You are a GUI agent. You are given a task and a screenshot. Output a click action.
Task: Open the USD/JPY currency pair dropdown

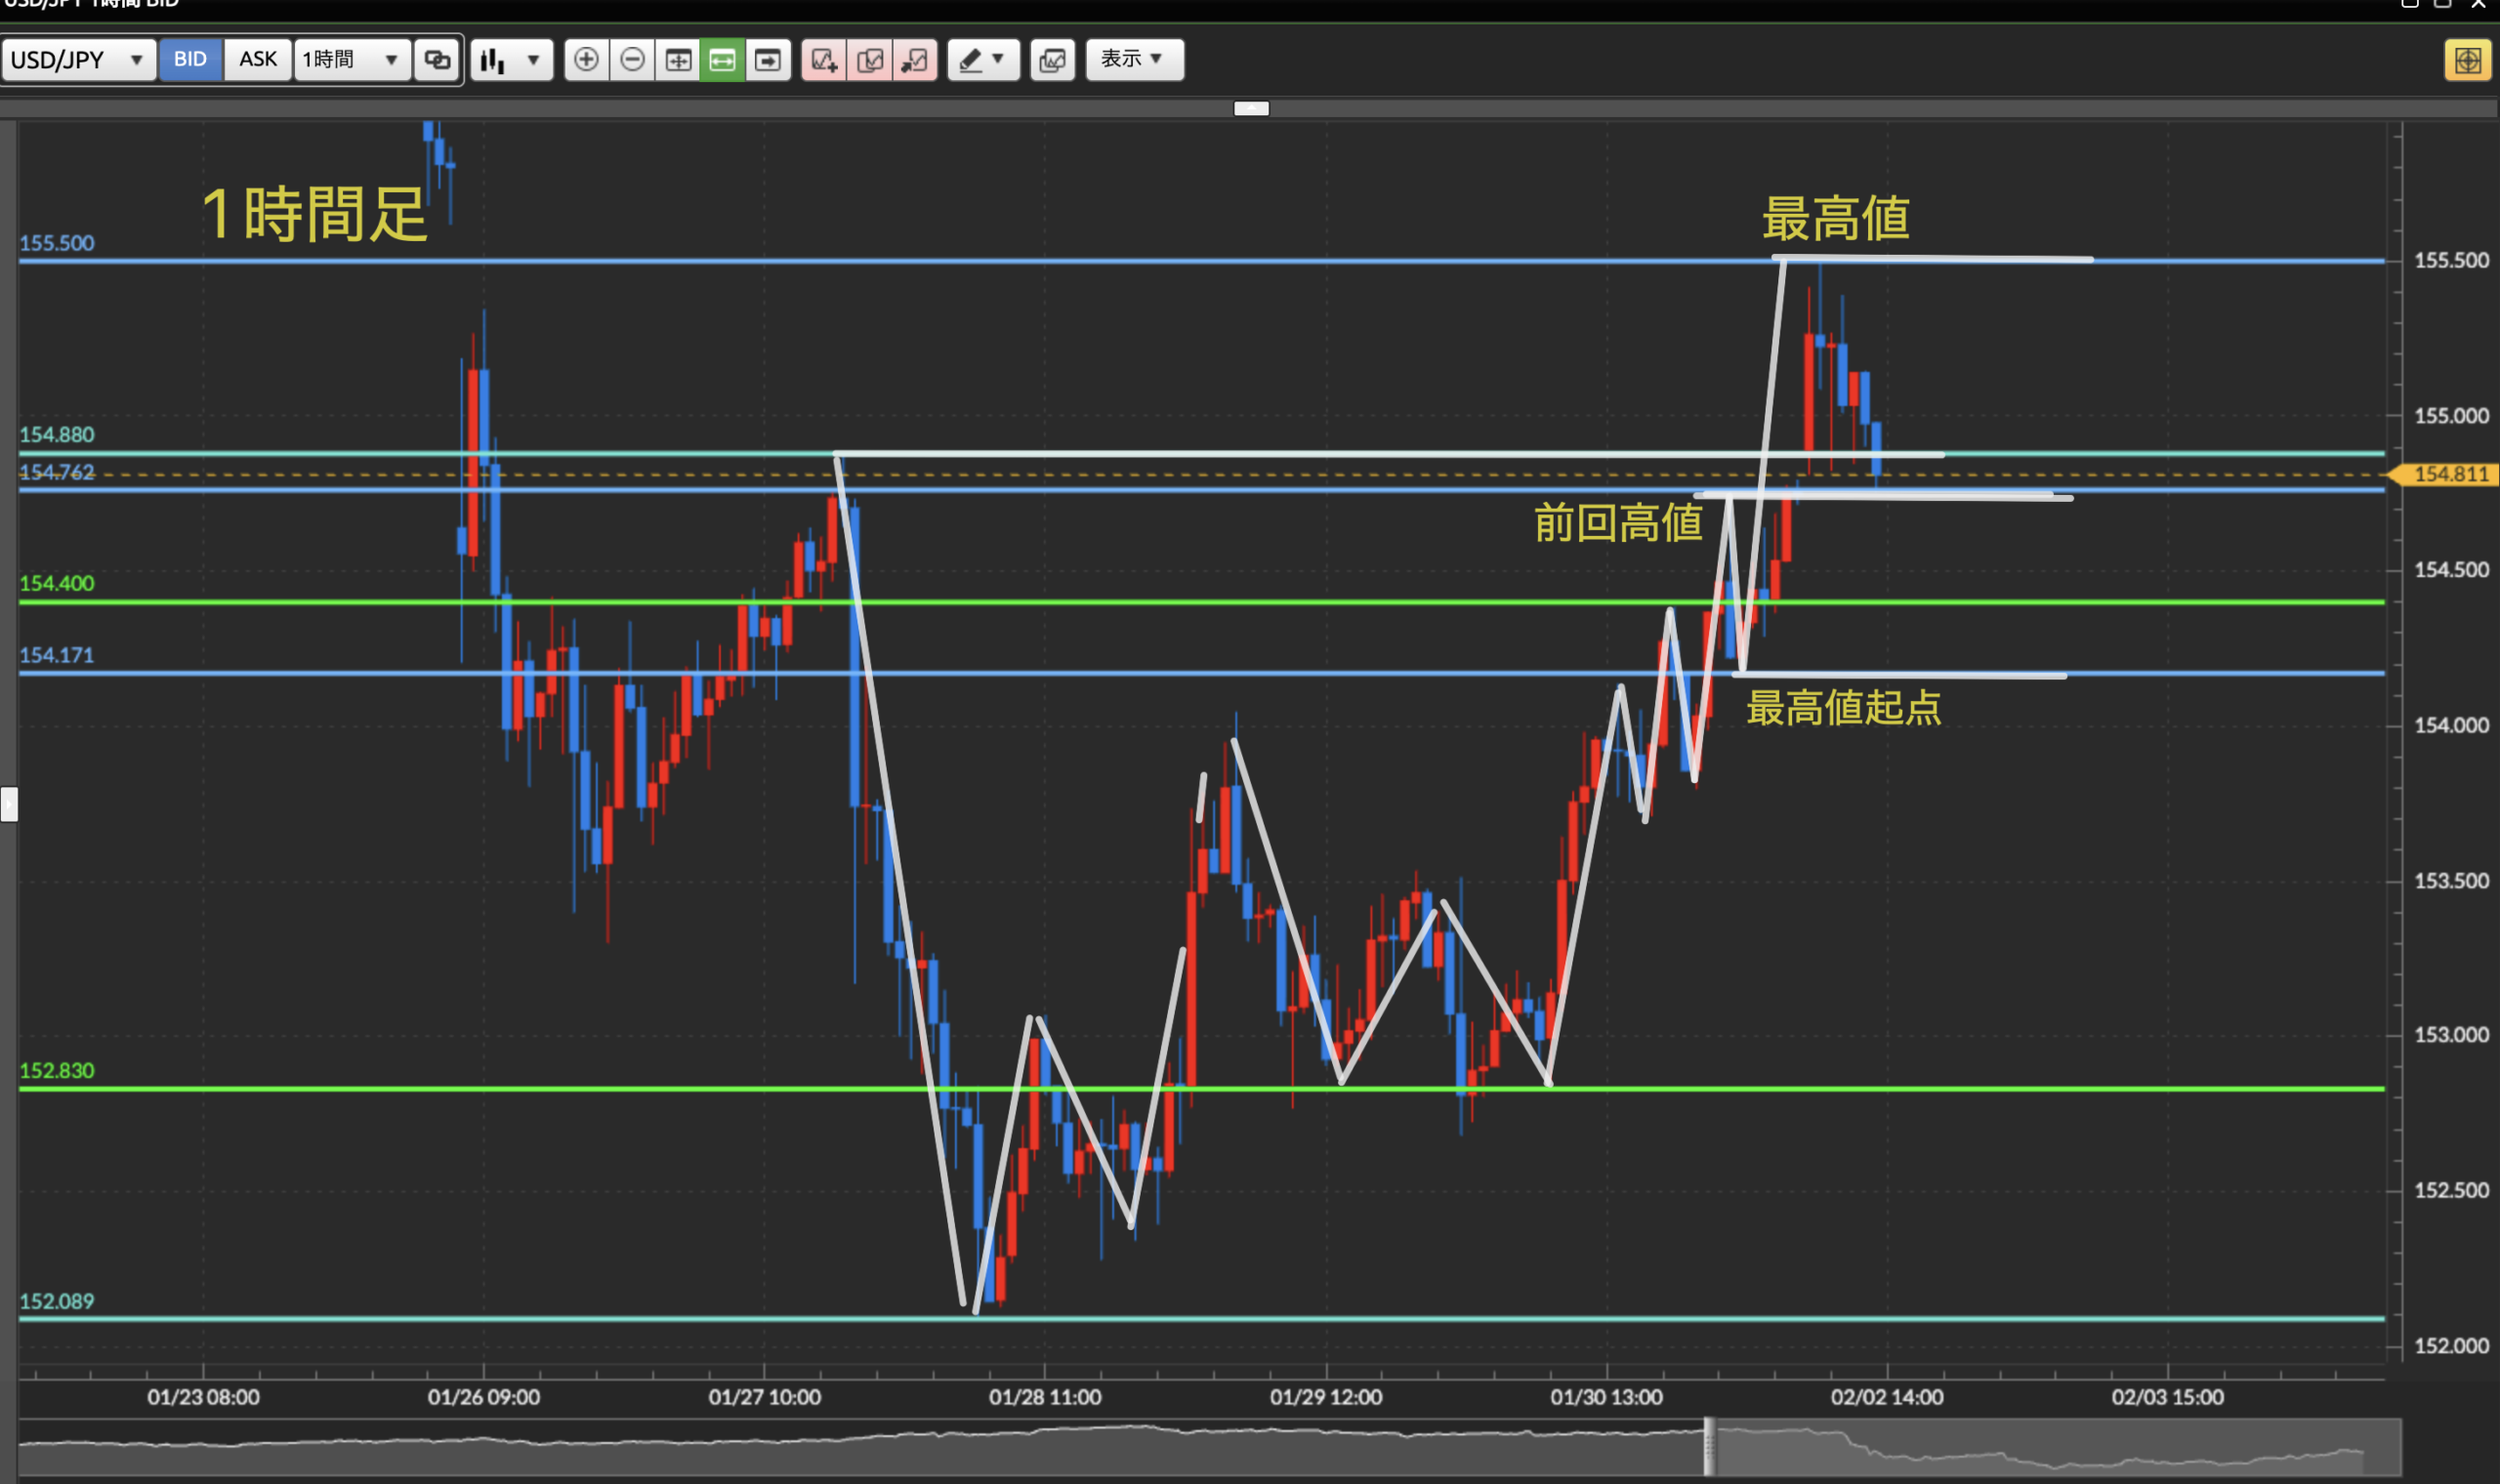click(78, 60)
